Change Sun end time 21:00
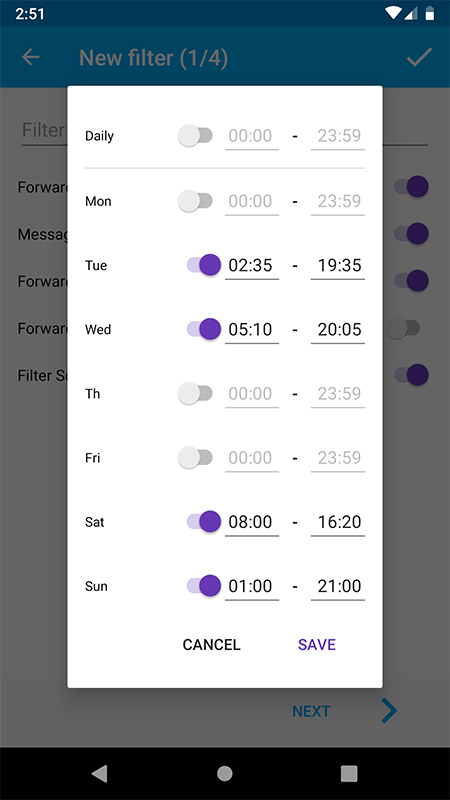The width and height of the screenshot is (450, 800). [x=338, y=587]
